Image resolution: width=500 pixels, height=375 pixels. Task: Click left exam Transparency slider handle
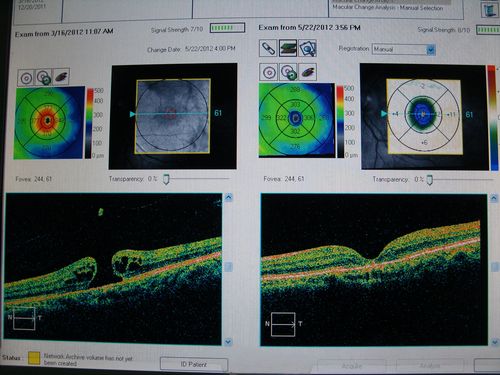[166, 180]
